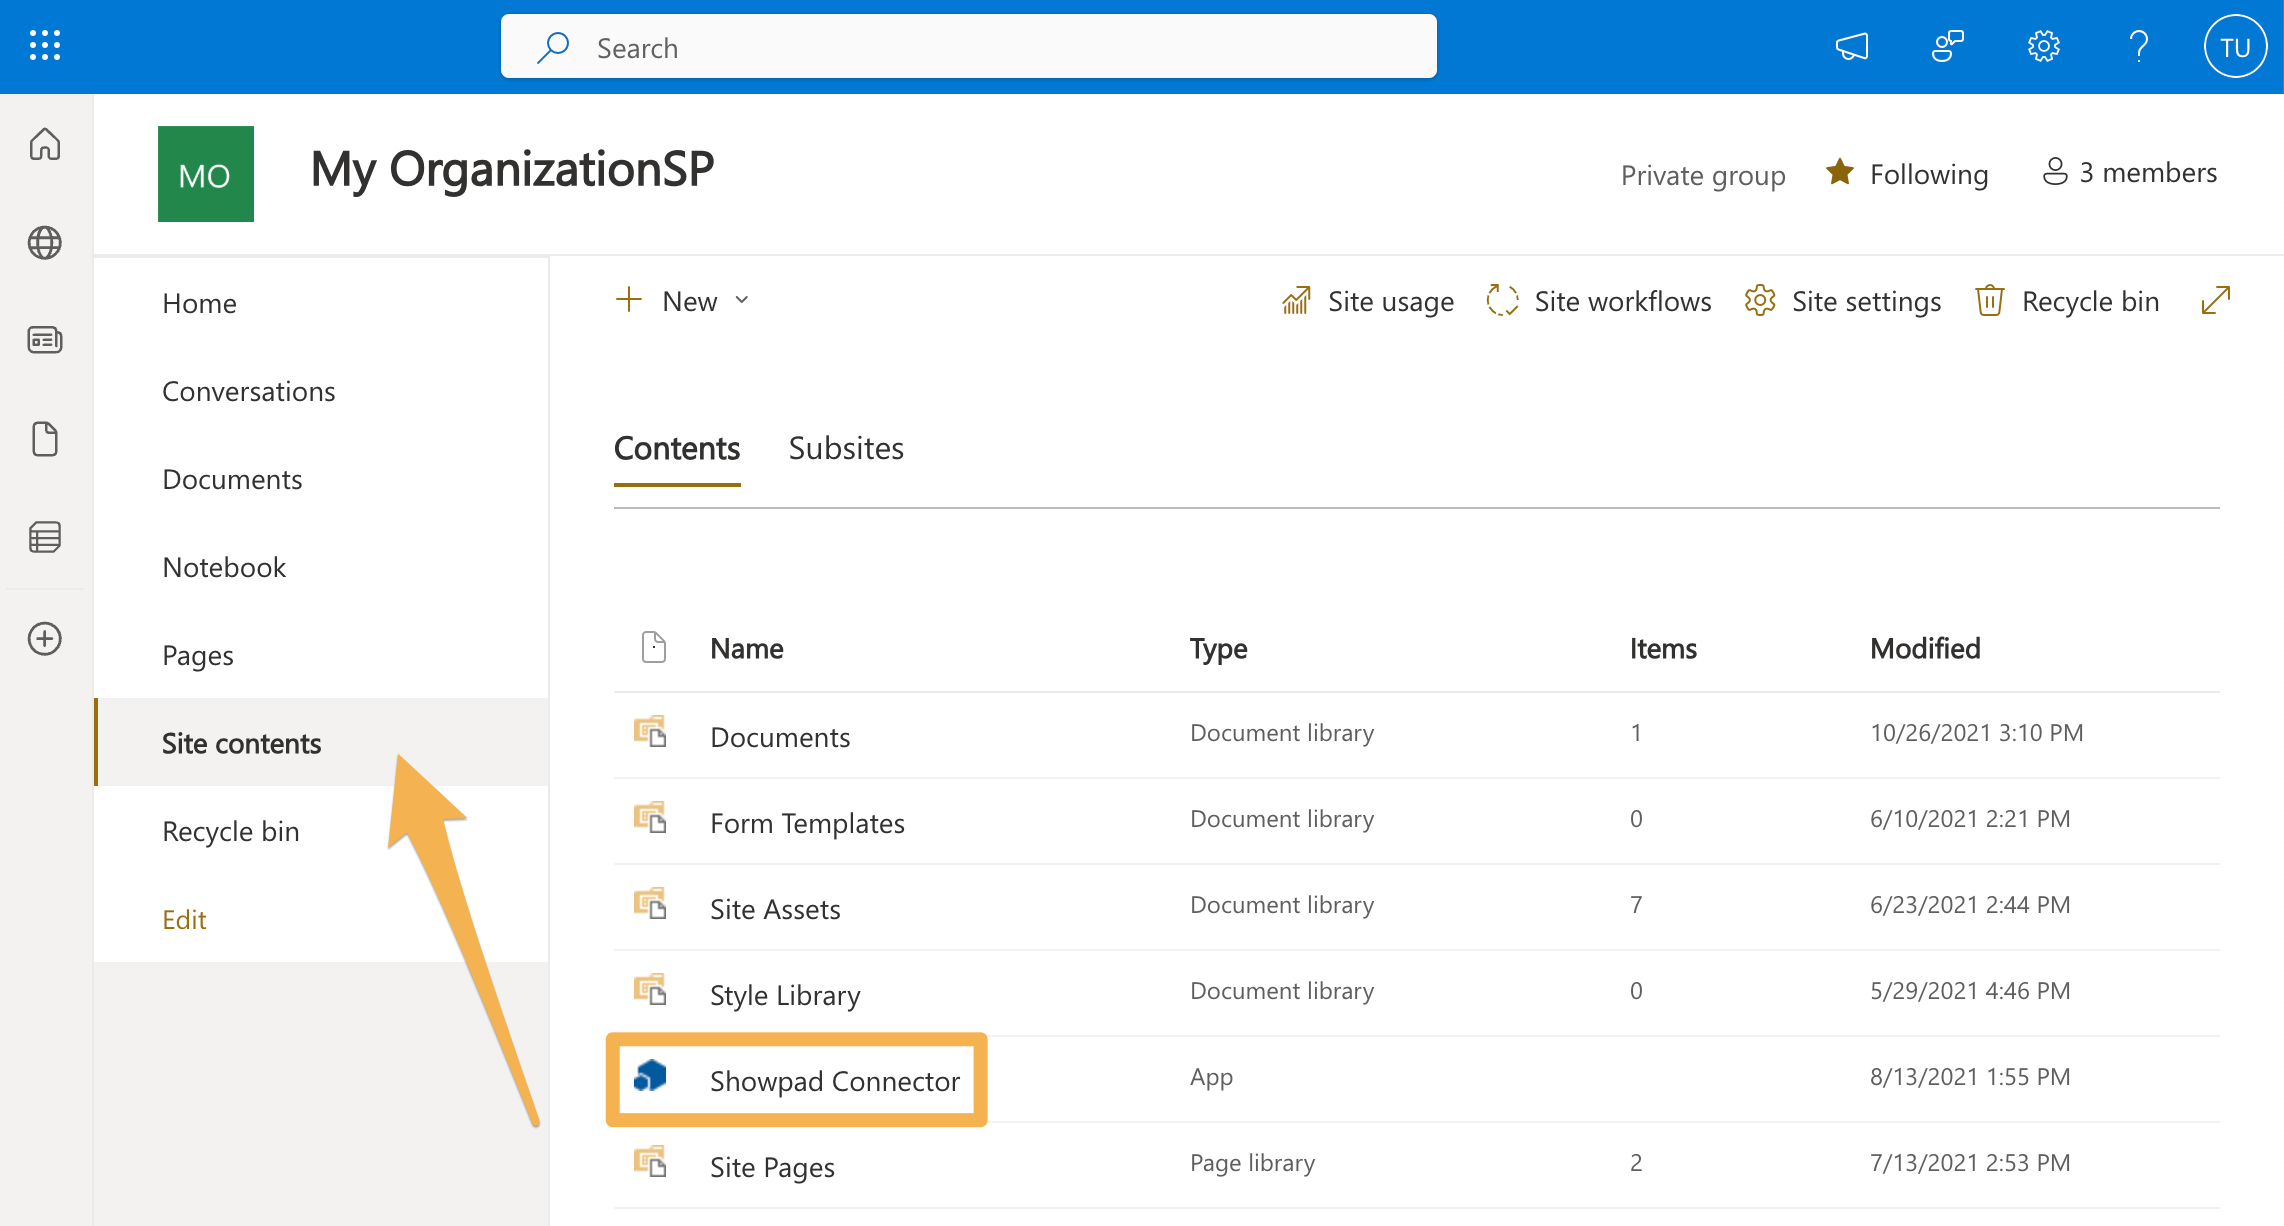Viewport: 2284px width, 1226px height.
Task: Switch to the Subsites tab
Action: point(845,448)
